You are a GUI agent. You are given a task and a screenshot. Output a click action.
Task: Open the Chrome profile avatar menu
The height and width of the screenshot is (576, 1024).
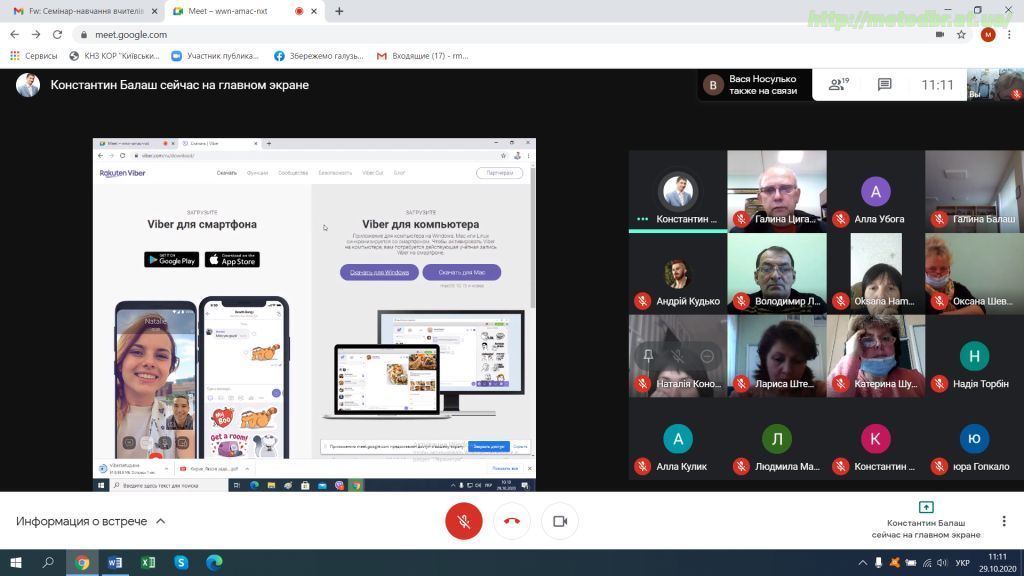987,35
